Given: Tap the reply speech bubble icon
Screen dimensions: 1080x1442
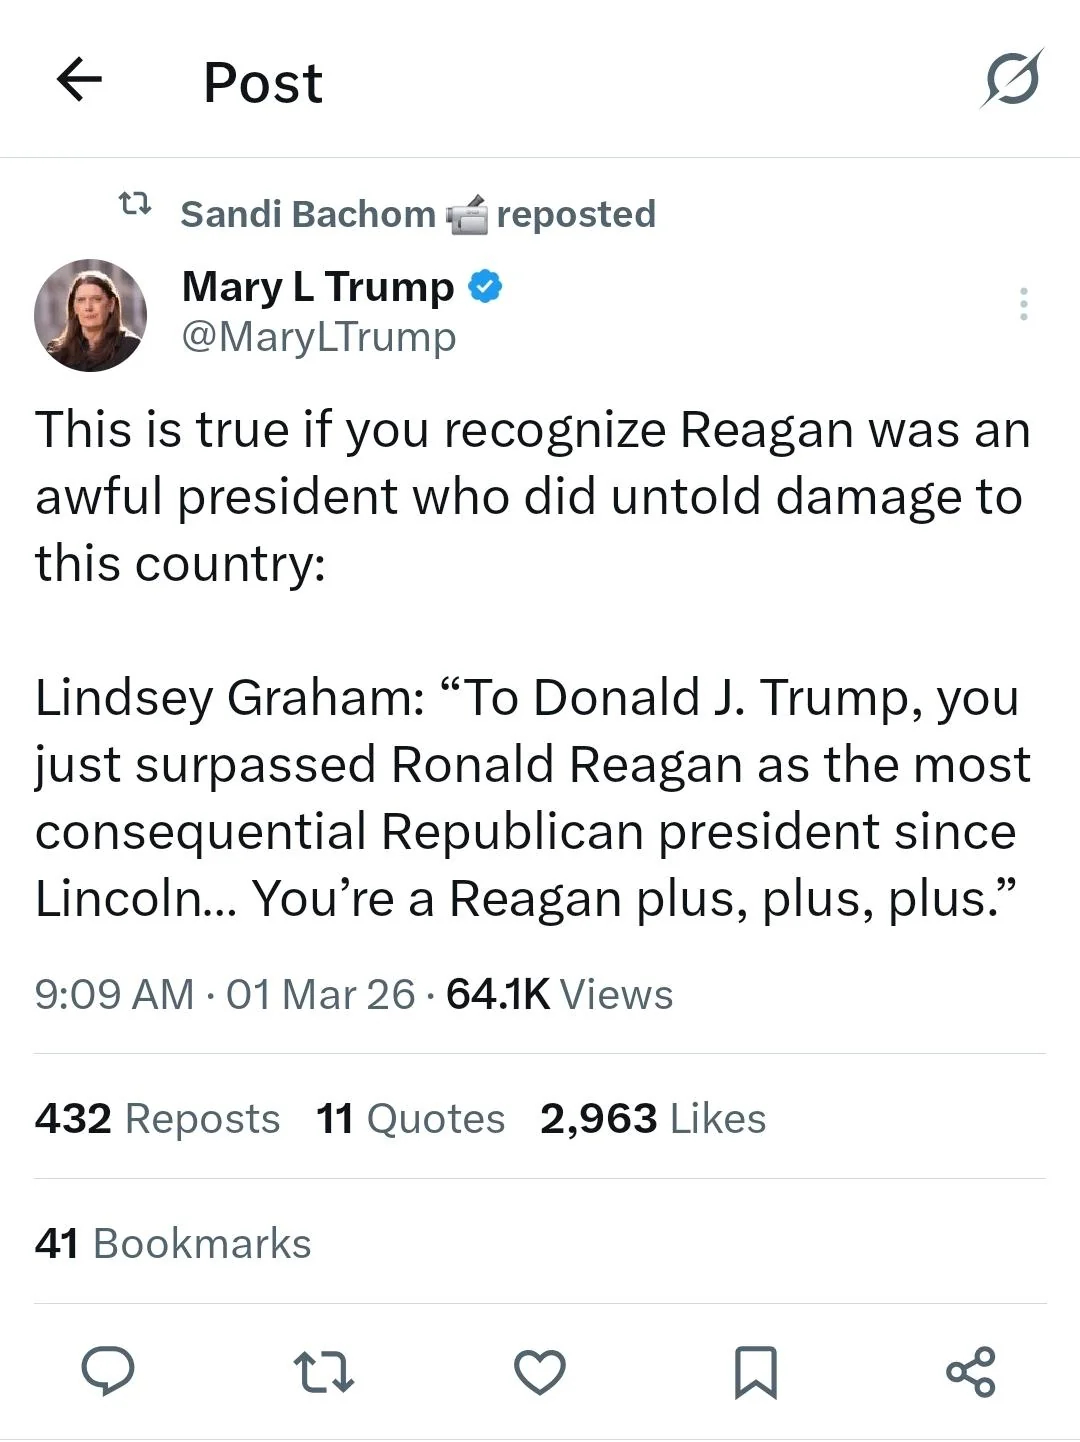Looking at the screenshot, I should click(107, 1371).
